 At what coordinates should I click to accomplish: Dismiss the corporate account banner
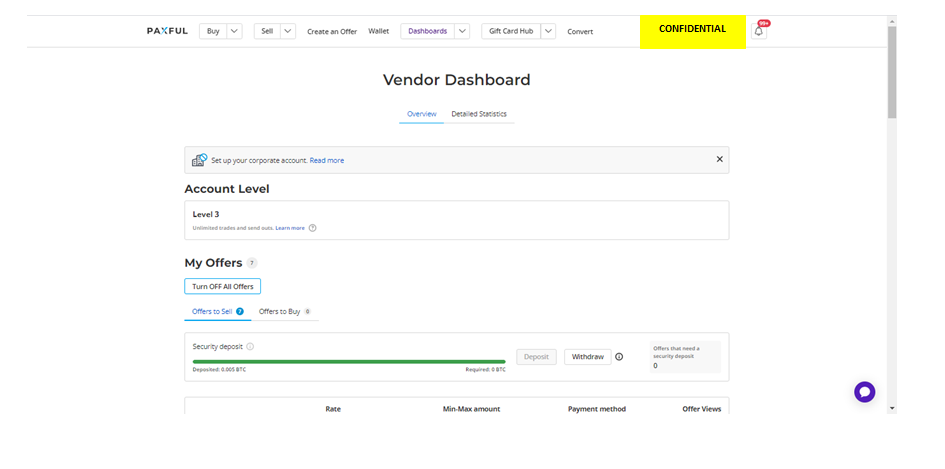[x=719, y=159]
